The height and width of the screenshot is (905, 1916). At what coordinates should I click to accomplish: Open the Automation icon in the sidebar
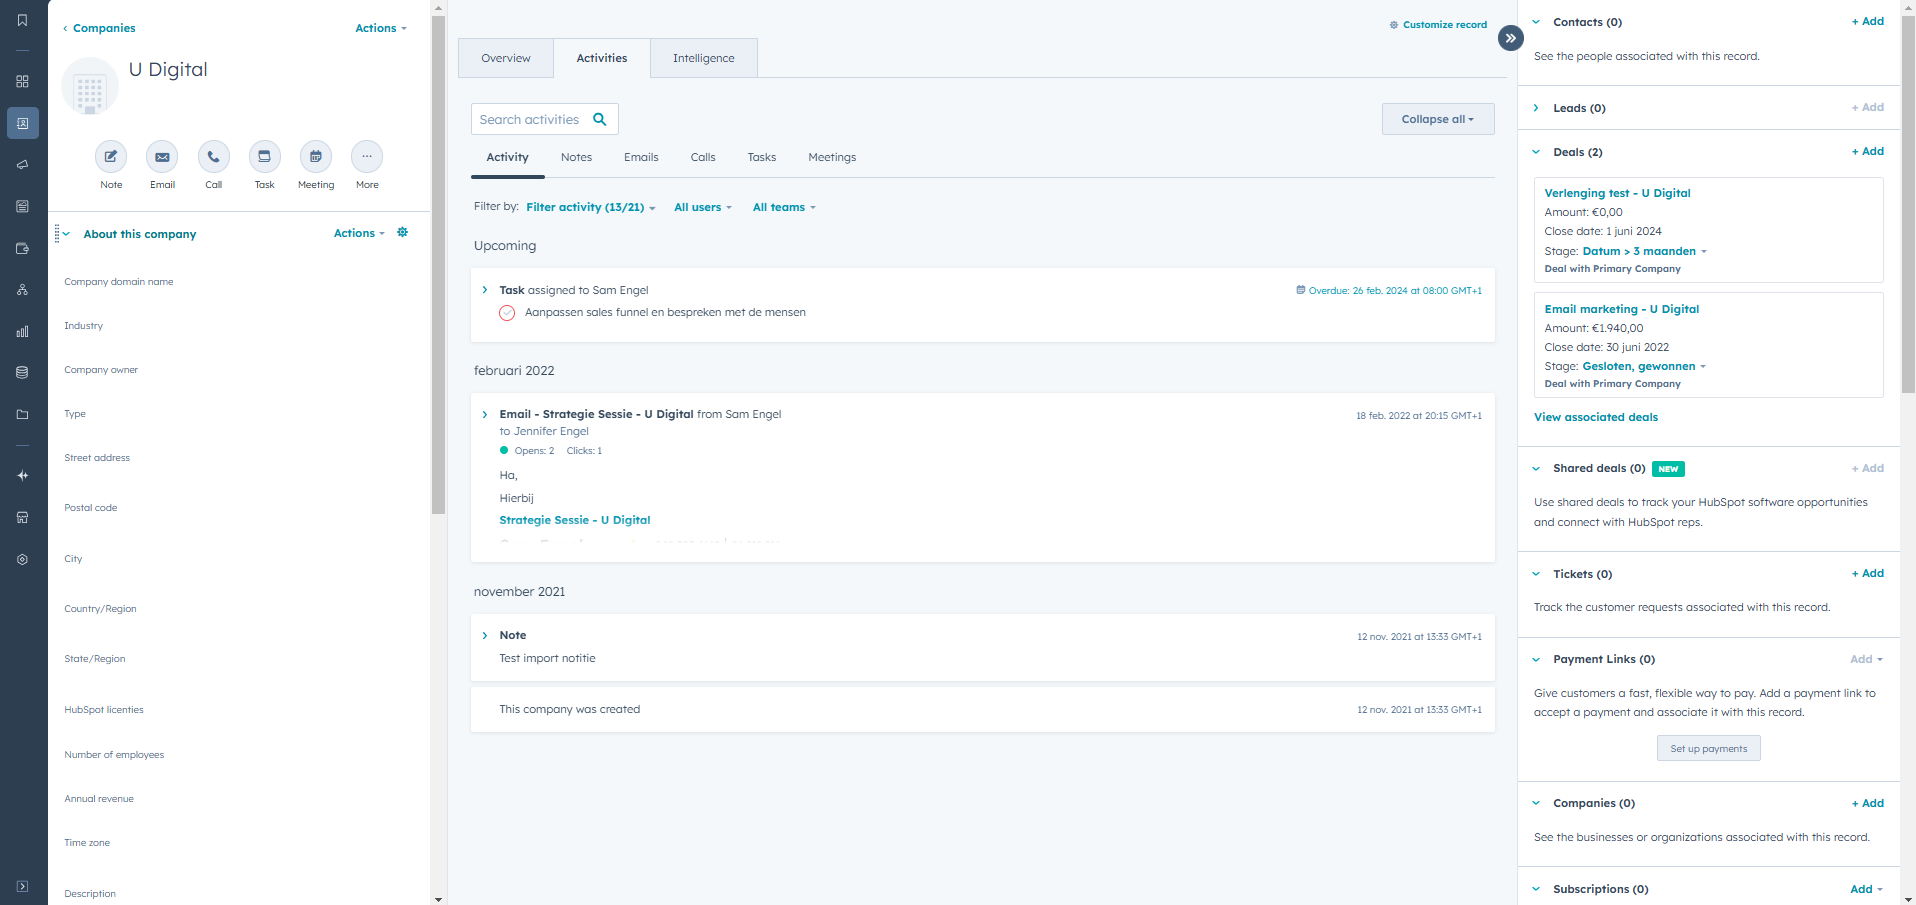(22, 290)
